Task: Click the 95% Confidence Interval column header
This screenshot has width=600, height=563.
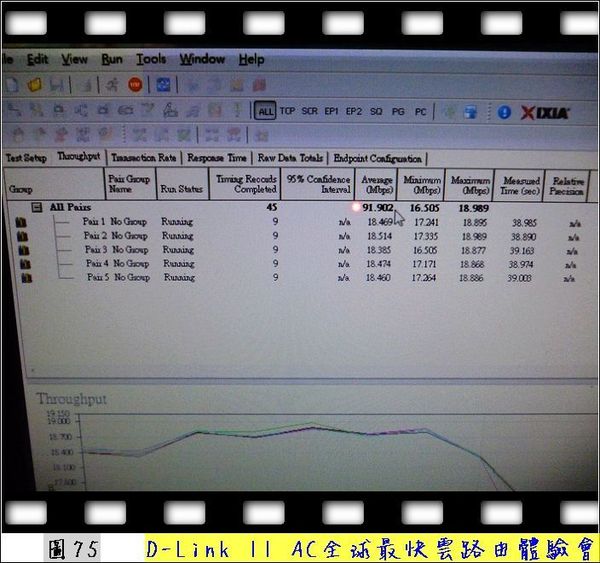Action: pos(318,184)
